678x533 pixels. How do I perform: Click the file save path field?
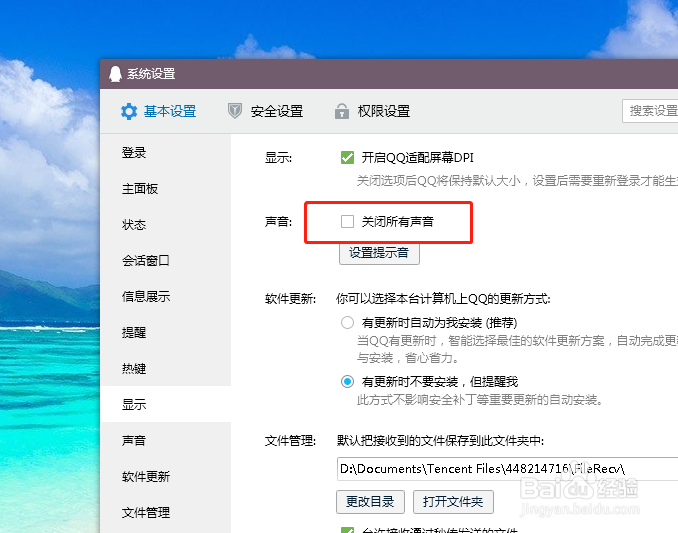507,469
